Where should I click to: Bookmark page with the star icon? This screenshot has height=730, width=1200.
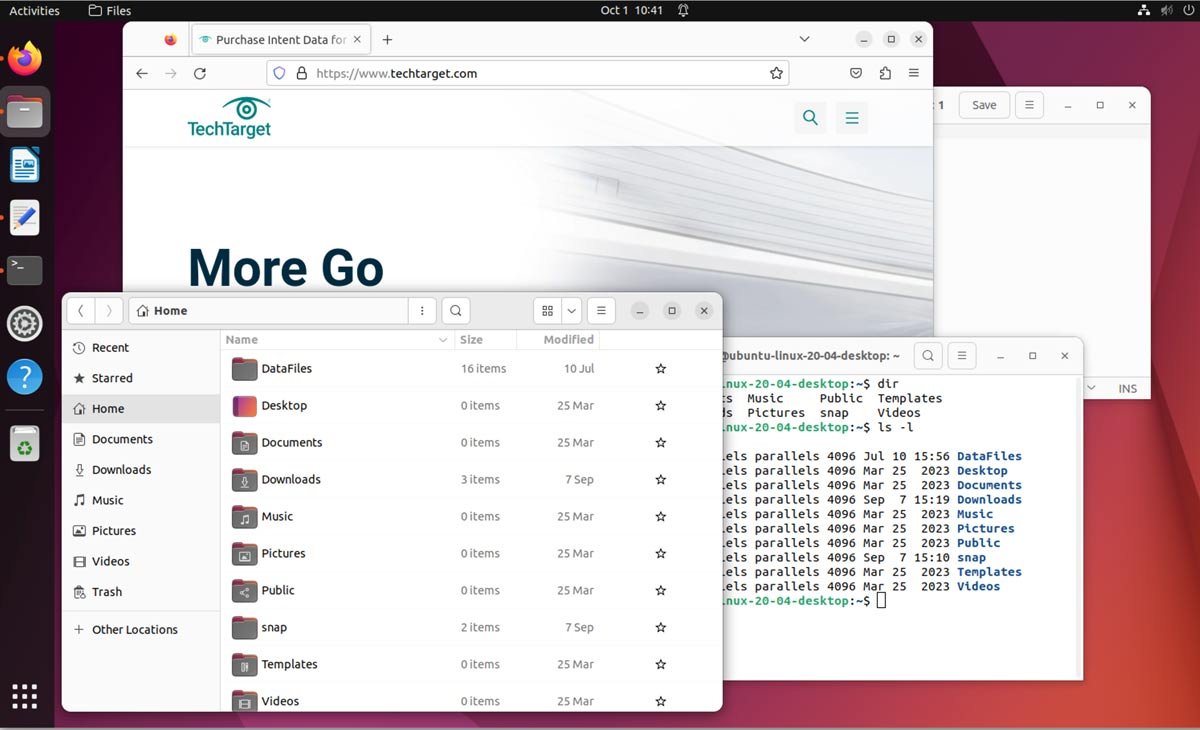[776, 73]
